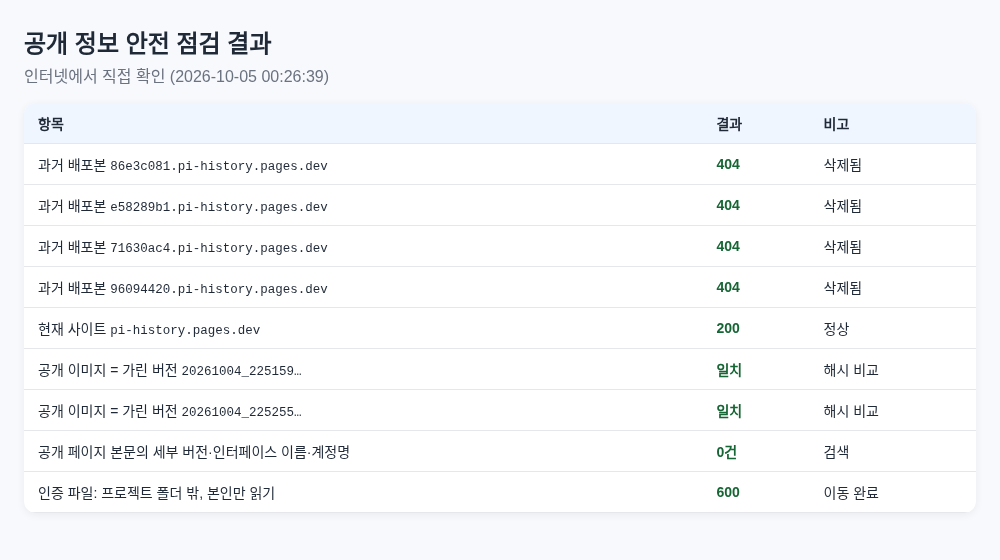
Task: Click 404 result for 96094420 deployment
Action: (728, 288)
